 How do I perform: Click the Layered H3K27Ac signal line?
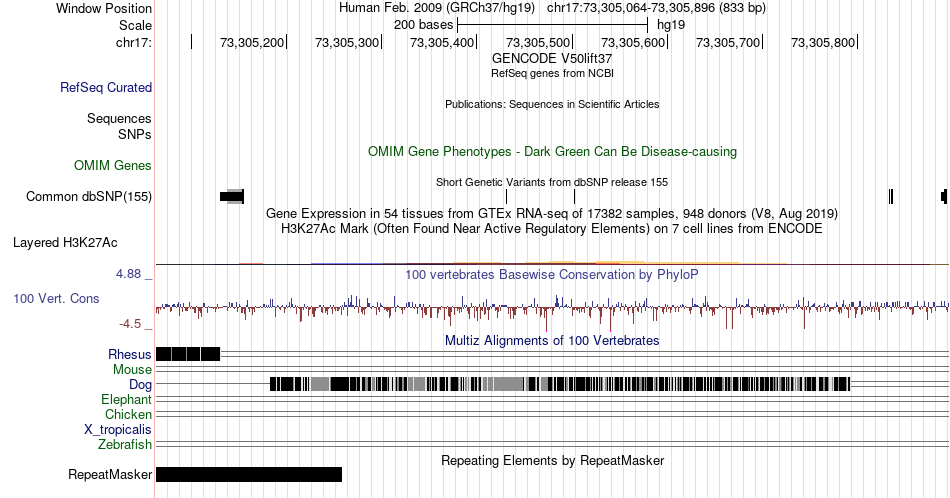(x=552, y=263)
